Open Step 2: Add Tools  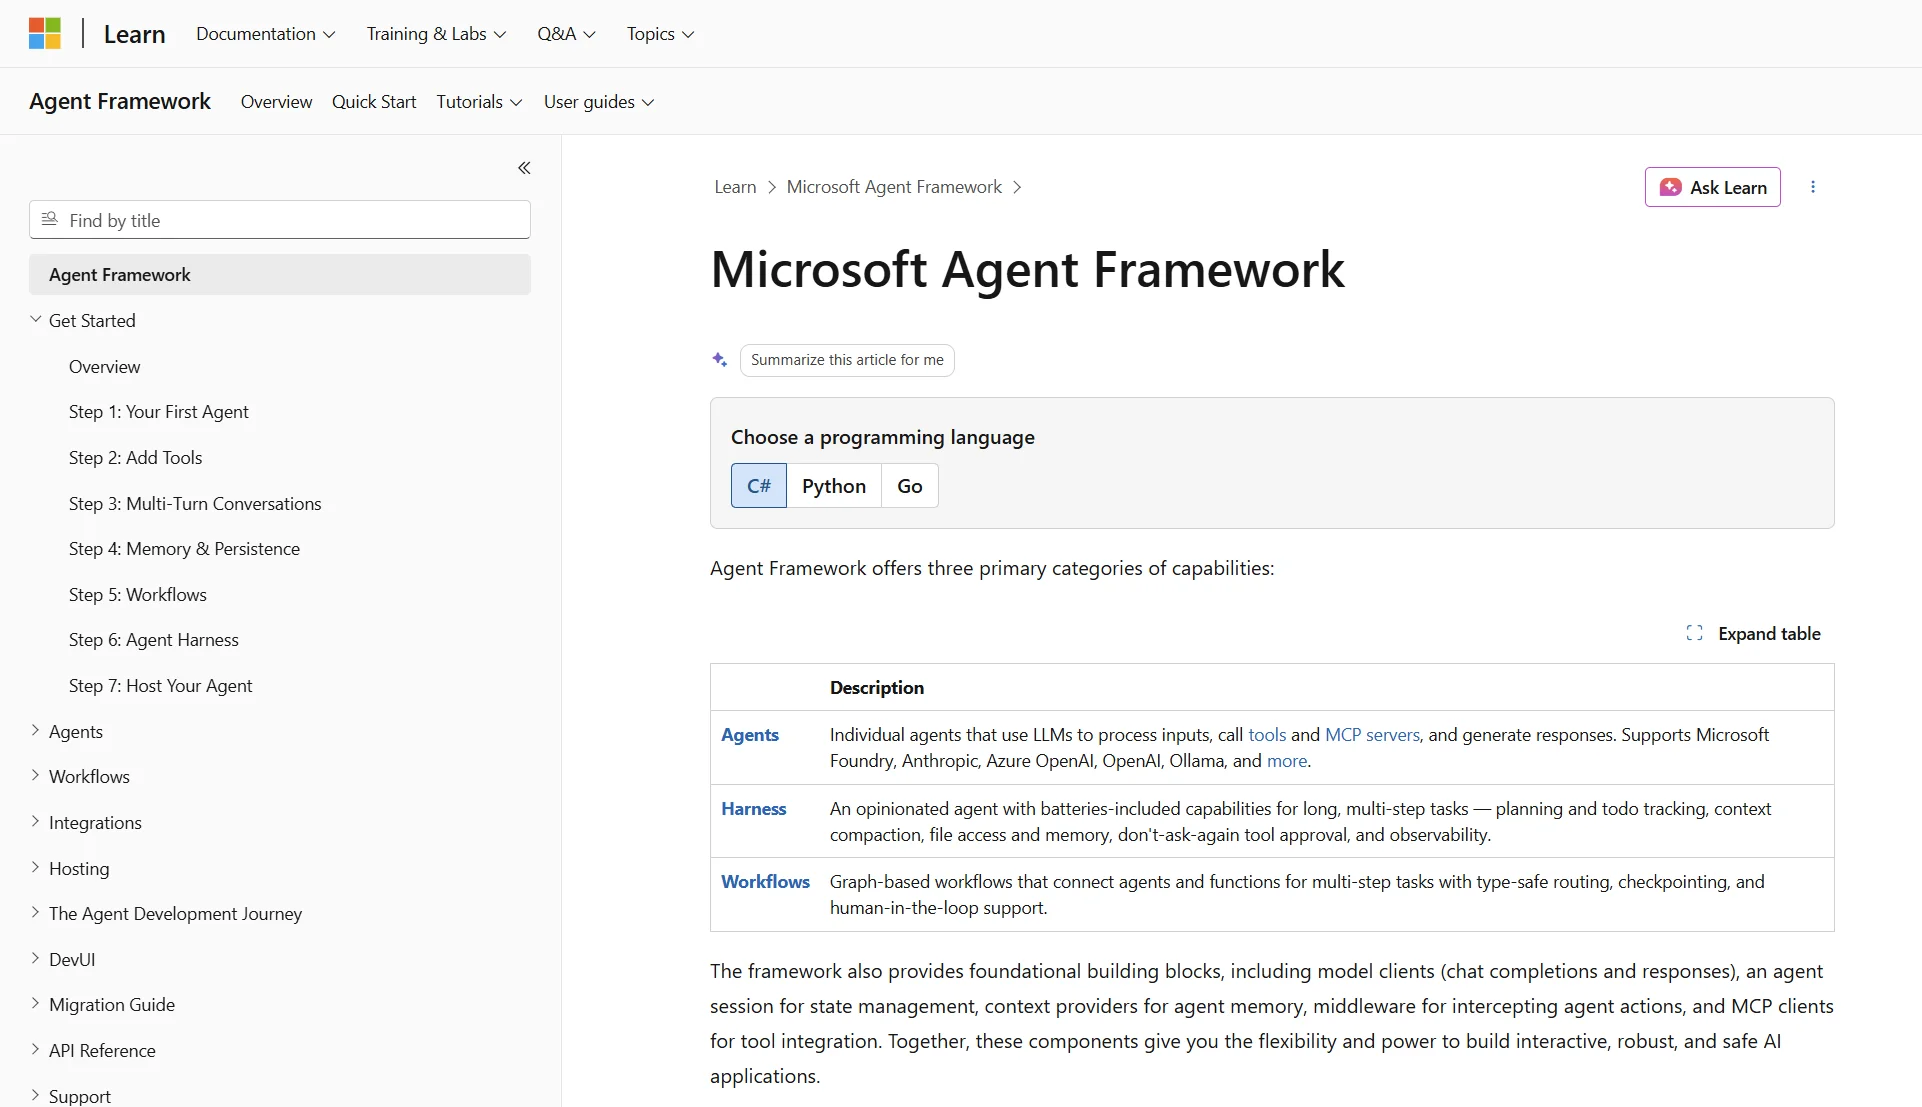coord(136,458)
